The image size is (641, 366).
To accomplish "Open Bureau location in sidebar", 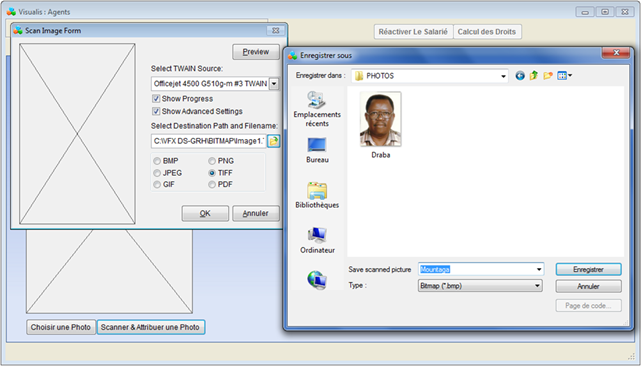I will click(317, 150).
